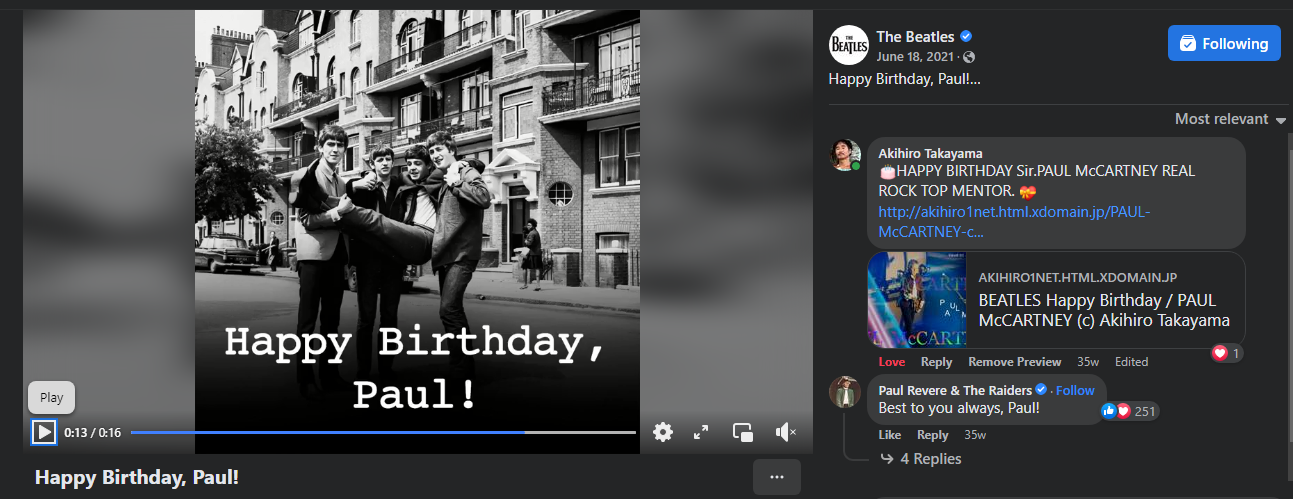This screenshot has height=499, width=1293.
Task: Click the June 18, 2021 post date
Action: 917,57
